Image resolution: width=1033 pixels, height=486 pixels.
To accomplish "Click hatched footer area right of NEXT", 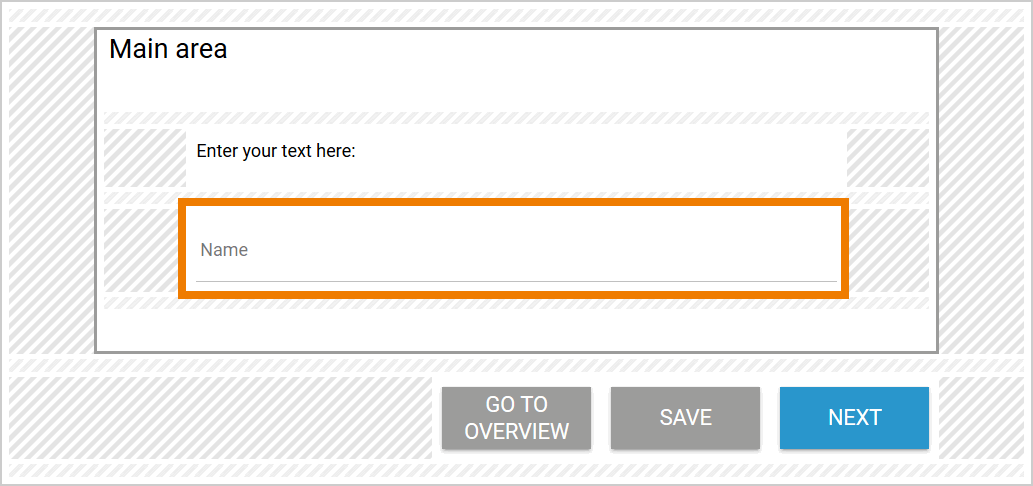I will (x=981, y=418).
